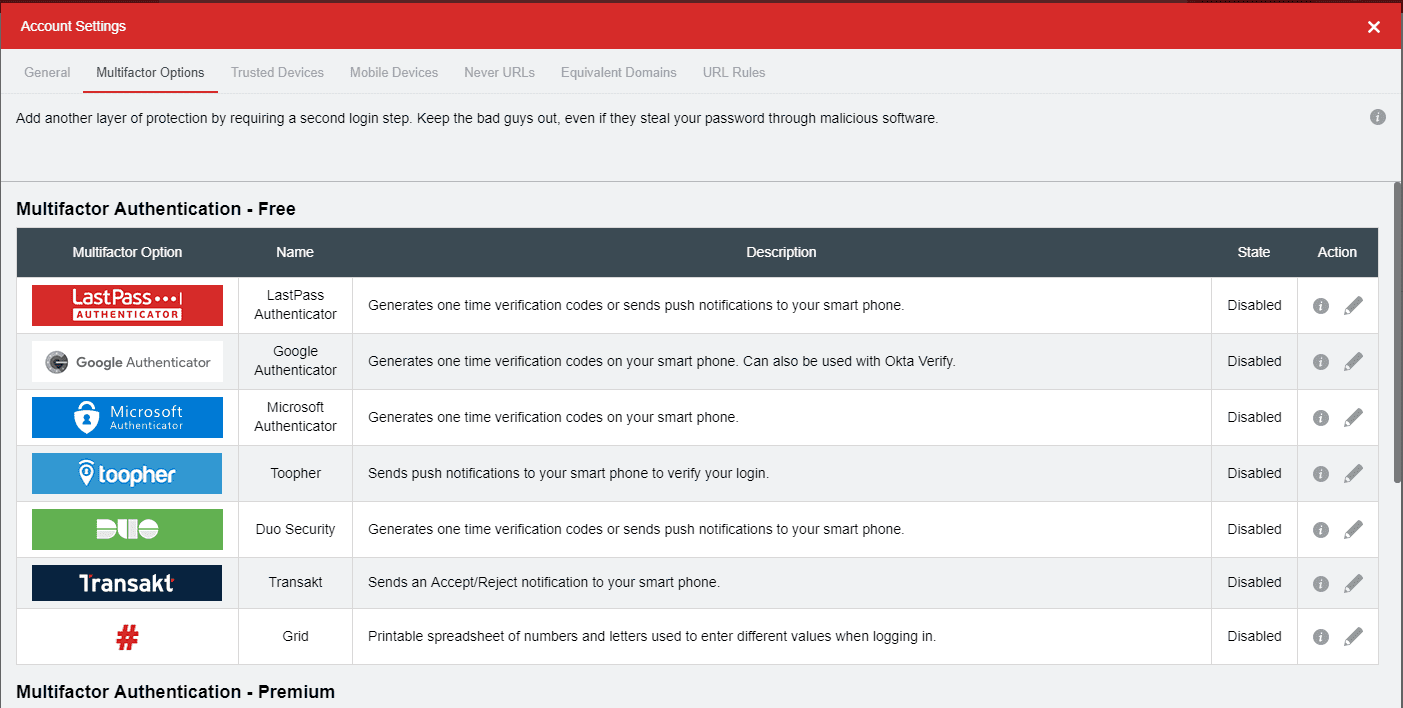This screenshot has width=1403, height=708.
Task: Click the Transakt logo
Action: coord(127,583)
